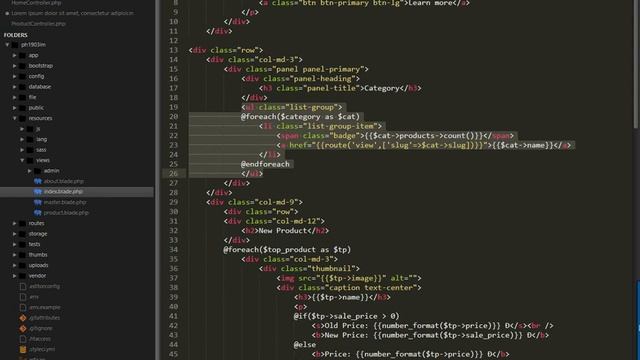Click line number 26 in the gutter

[173, 173]
